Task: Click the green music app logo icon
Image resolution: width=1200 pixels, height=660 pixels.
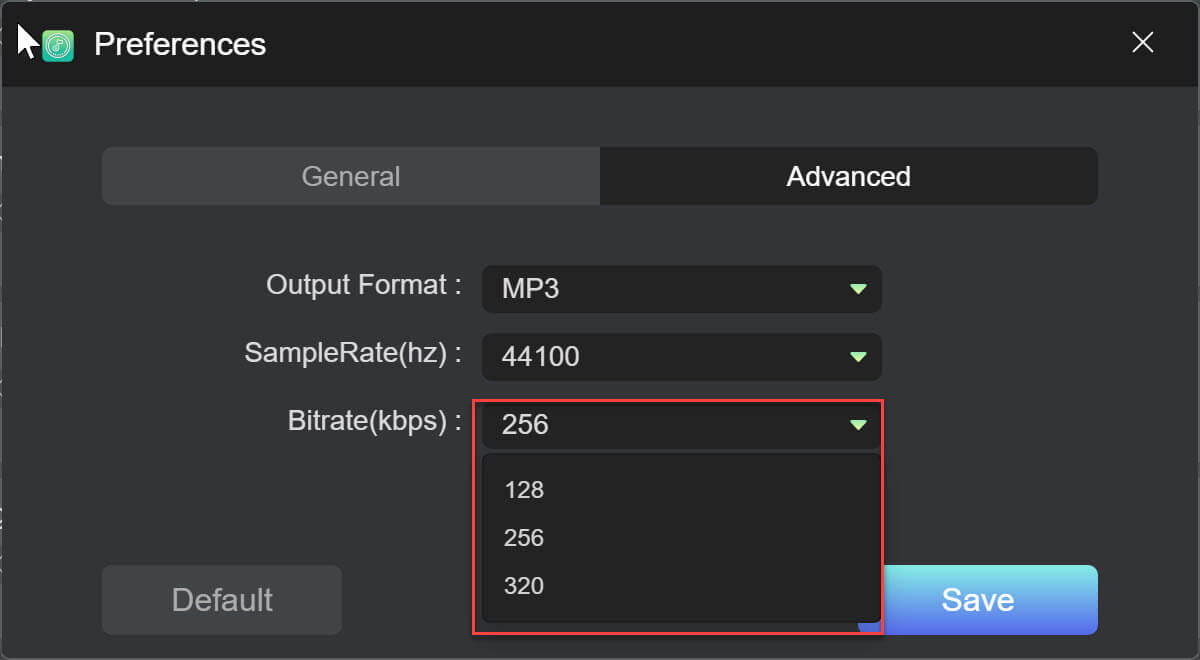Action: tap(58, 45)
